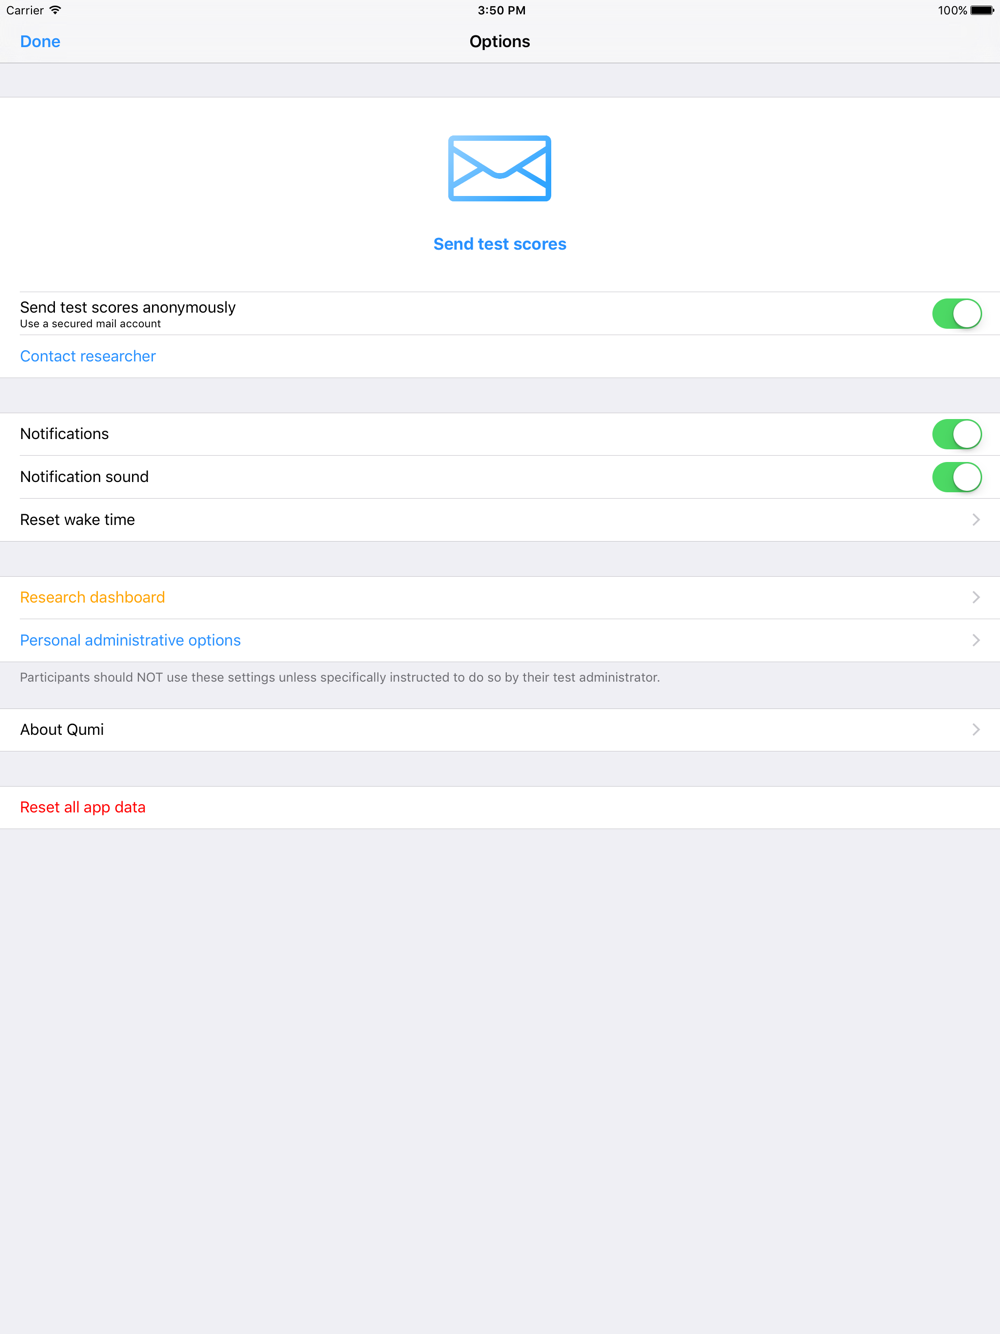Click the clock time in status bar
Image resolution: width=1000 pixels, height=1334 pixels.
click(501, 10)
